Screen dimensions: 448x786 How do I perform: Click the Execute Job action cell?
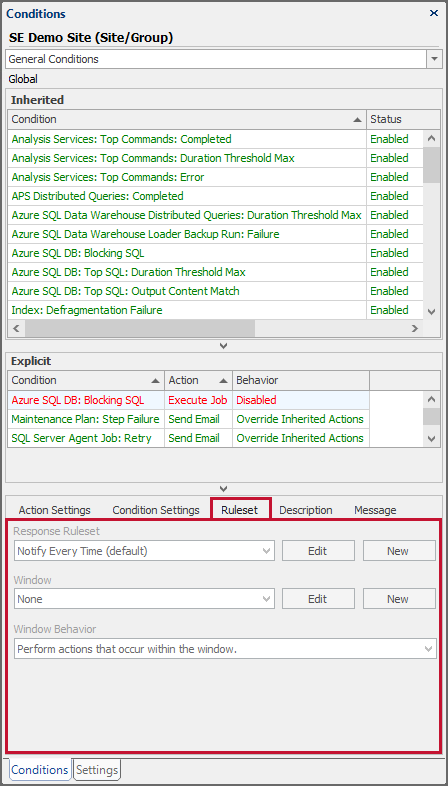point(198,400)
